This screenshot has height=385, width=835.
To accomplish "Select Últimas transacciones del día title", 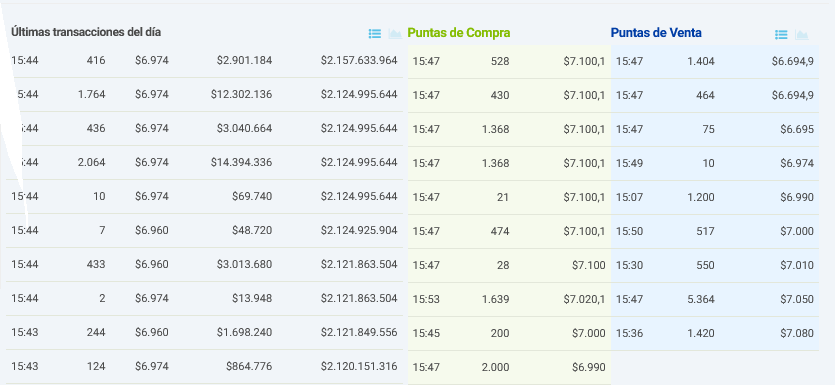I will (x=86, y=32).
